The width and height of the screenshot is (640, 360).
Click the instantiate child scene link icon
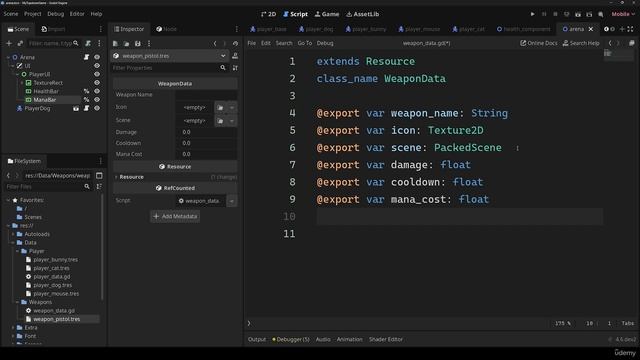coord(20,43)
